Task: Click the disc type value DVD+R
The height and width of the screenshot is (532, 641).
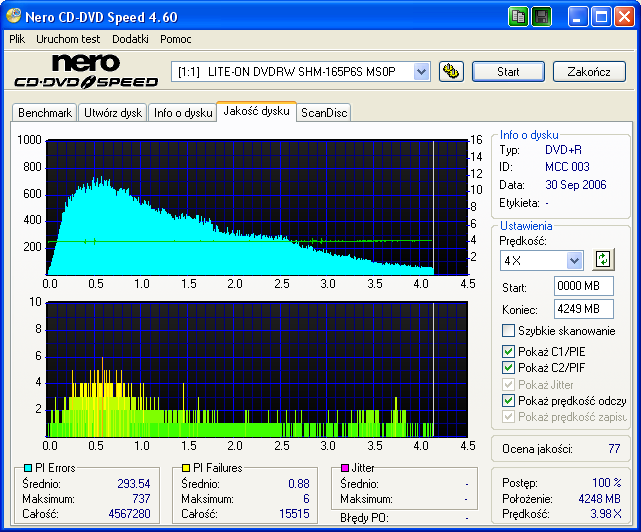Action: 563,150
